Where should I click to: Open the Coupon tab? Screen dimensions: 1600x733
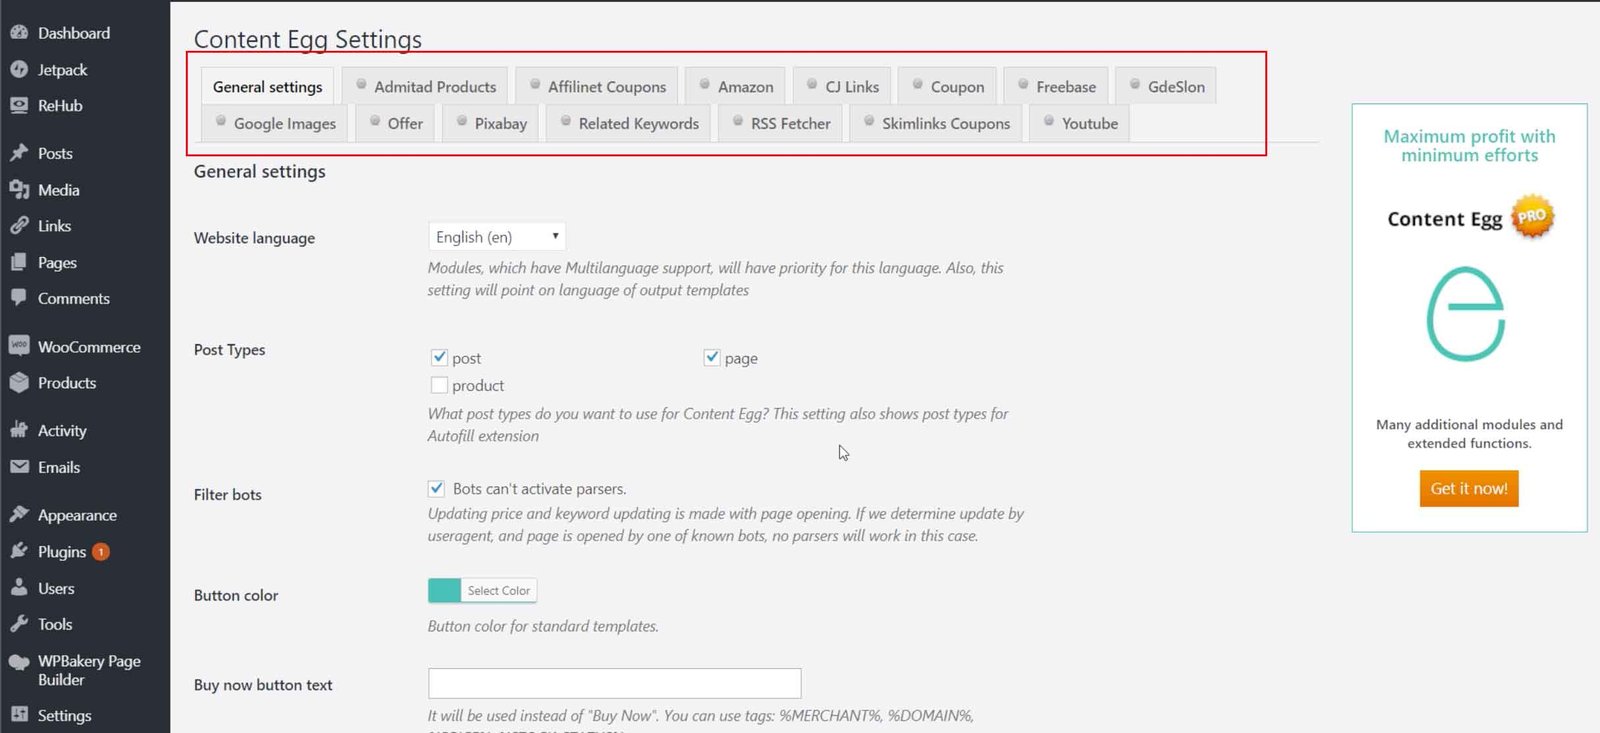tap(947, 87)
